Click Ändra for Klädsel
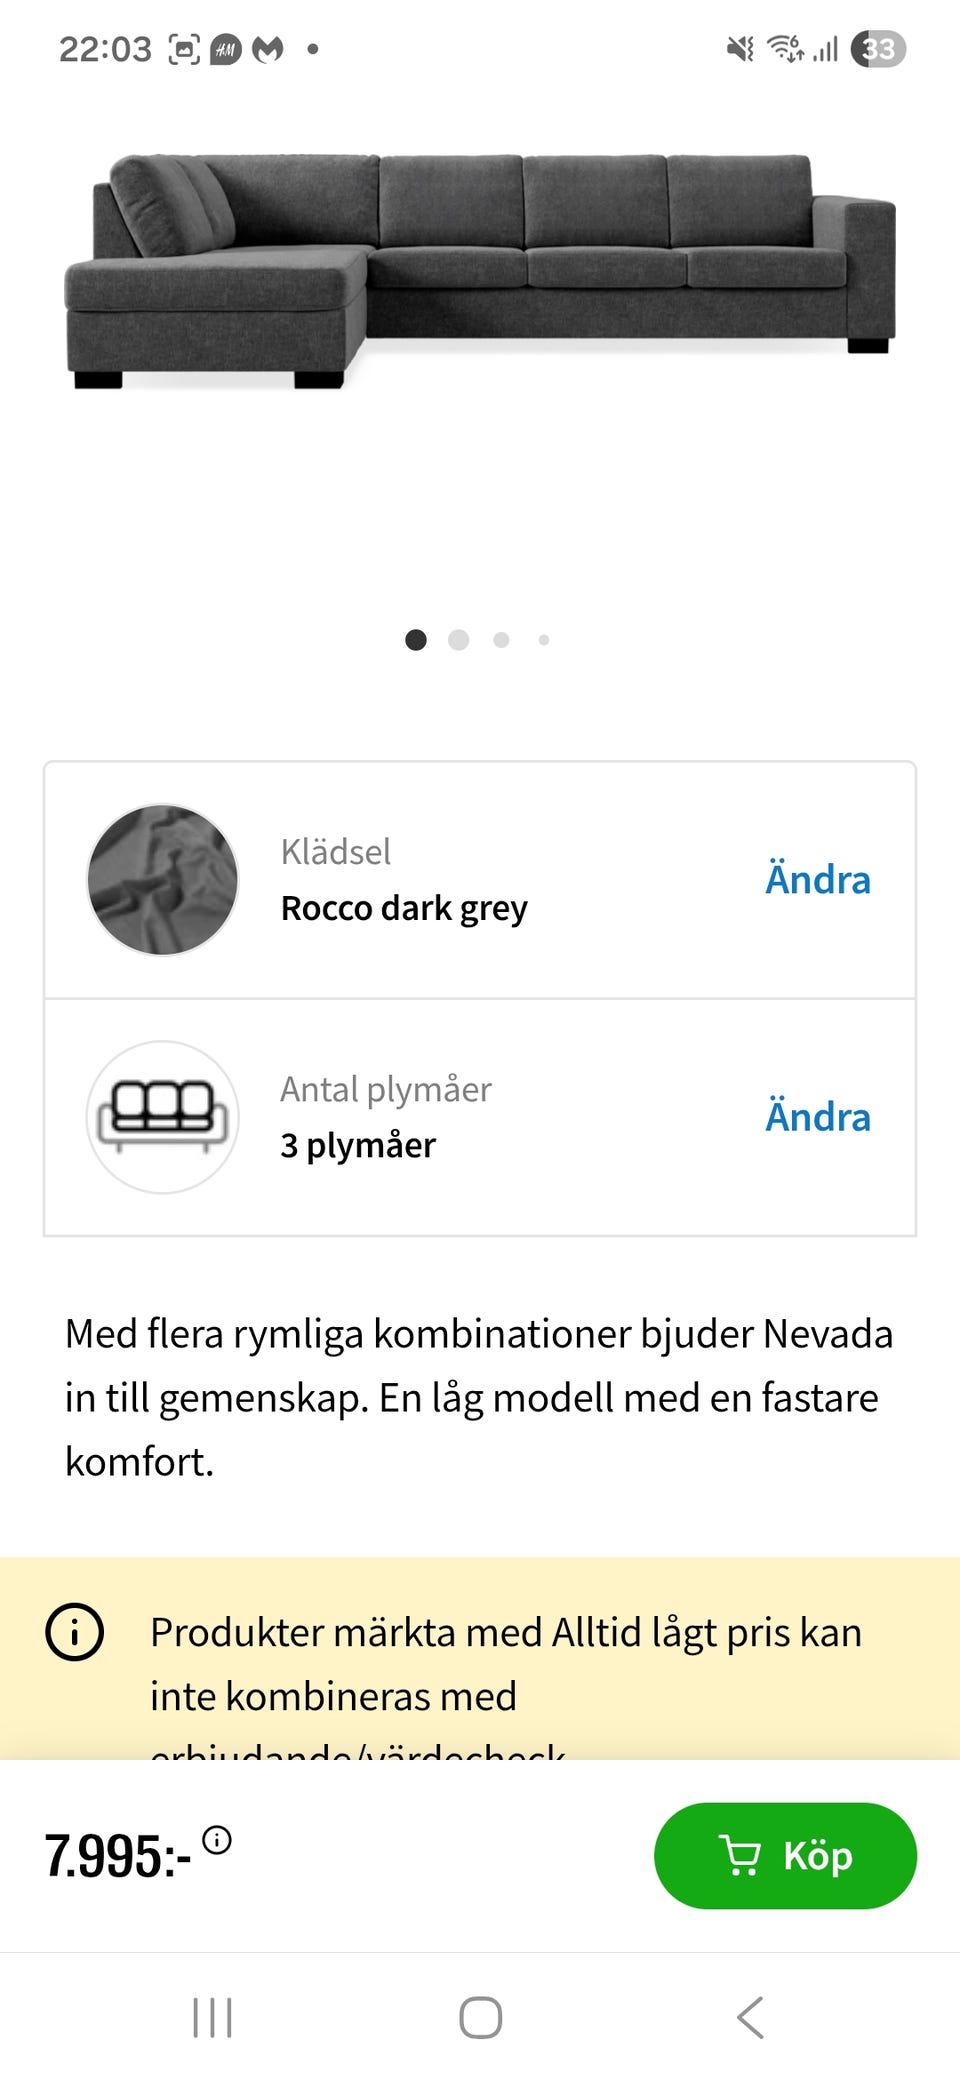 click(817, 880)
